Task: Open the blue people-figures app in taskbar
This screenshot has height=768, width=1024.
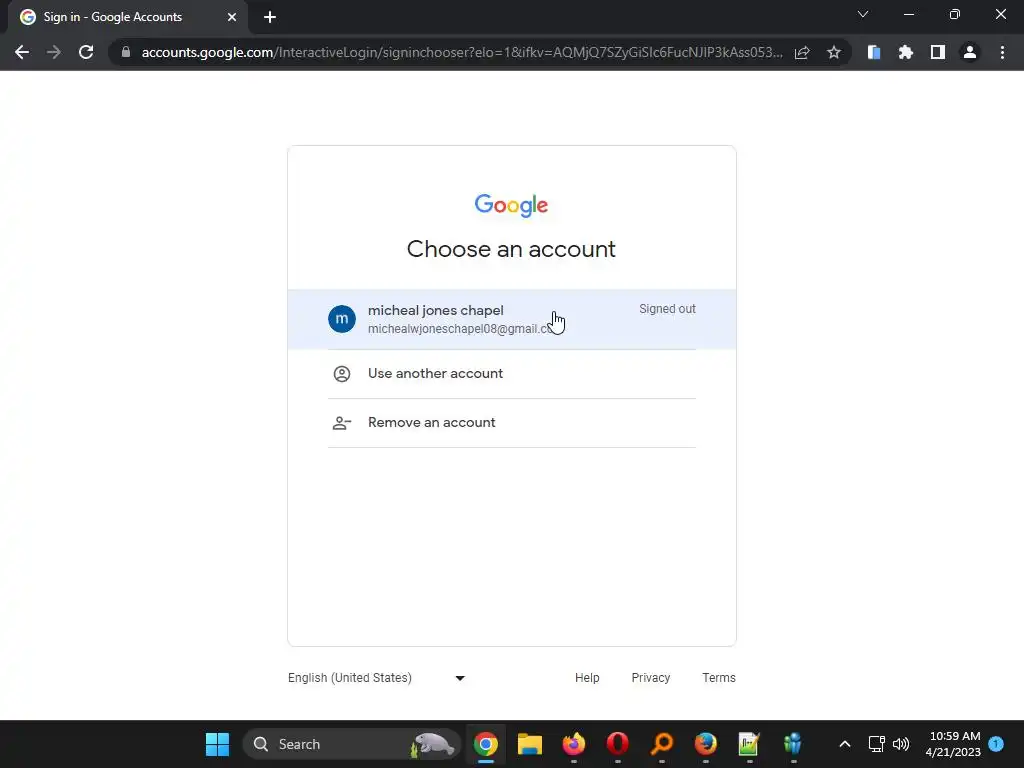Action: pyautogui.click(x=793, y=744)
